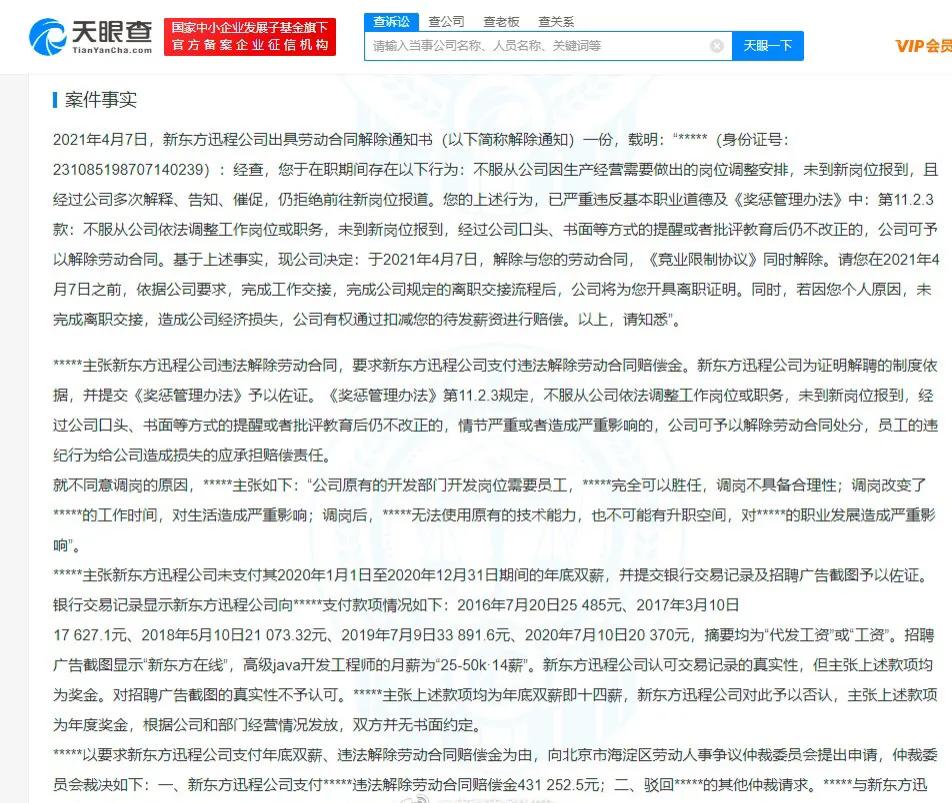952x803 pixels.
Task: Switch to the 查公司 tab
Action: coord(446,22)
